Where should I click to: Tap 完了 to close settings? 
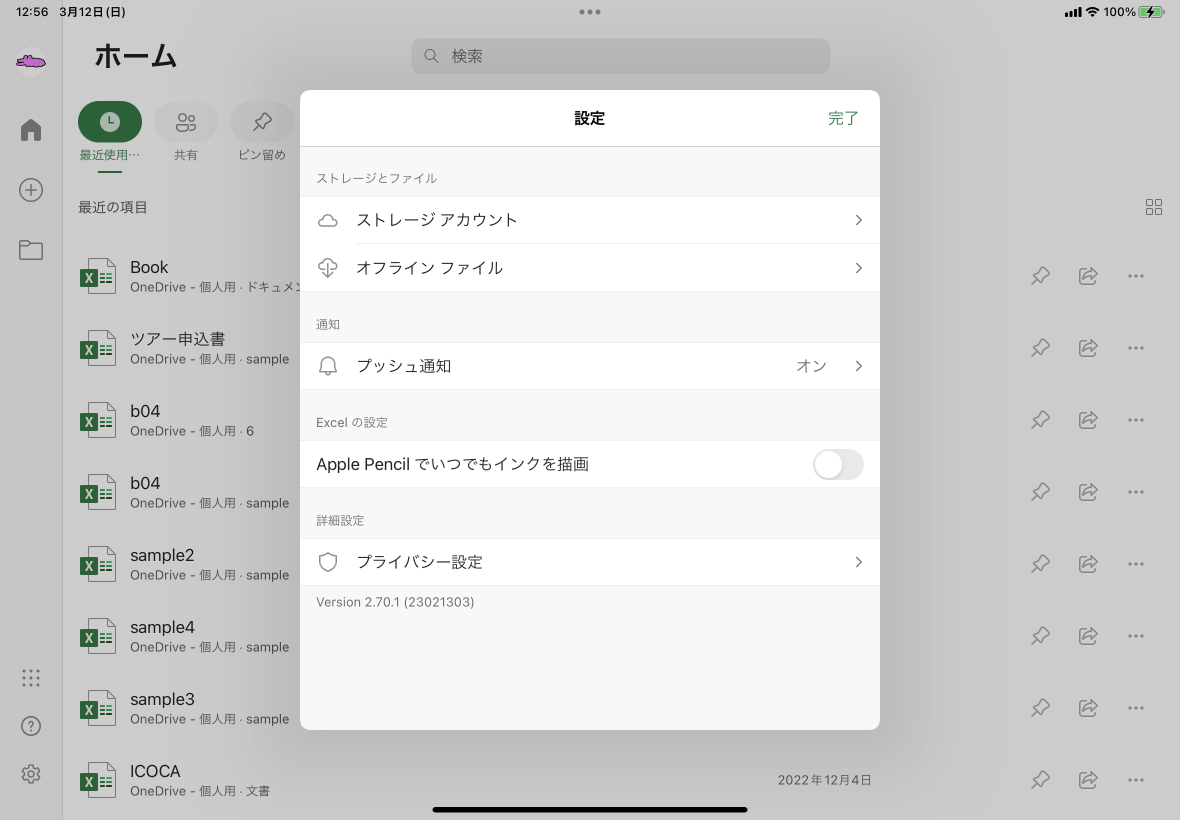843,118
